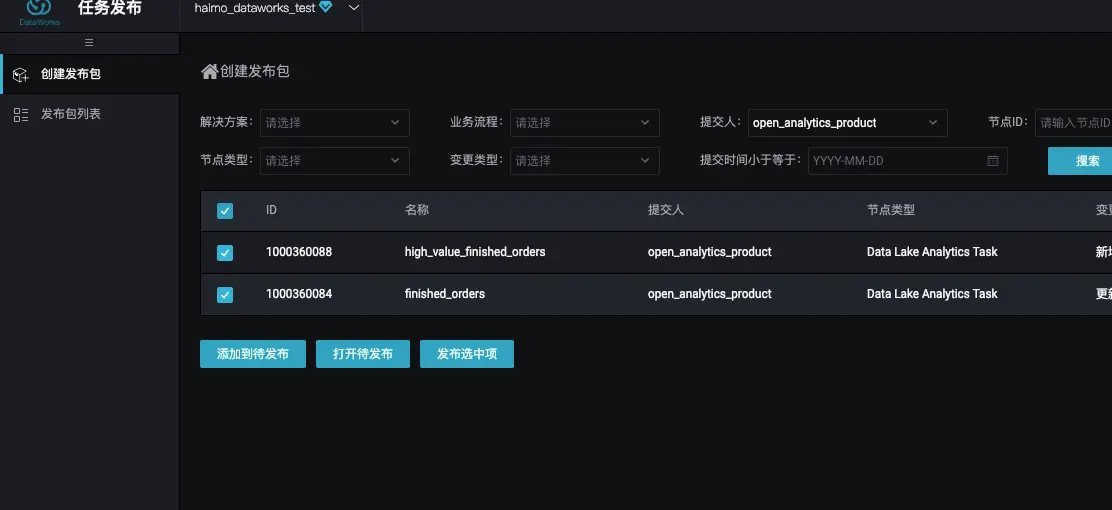Open the 节点类型 filter dropdown
The height and width of the screenshot is (510, 1112).
335,161
